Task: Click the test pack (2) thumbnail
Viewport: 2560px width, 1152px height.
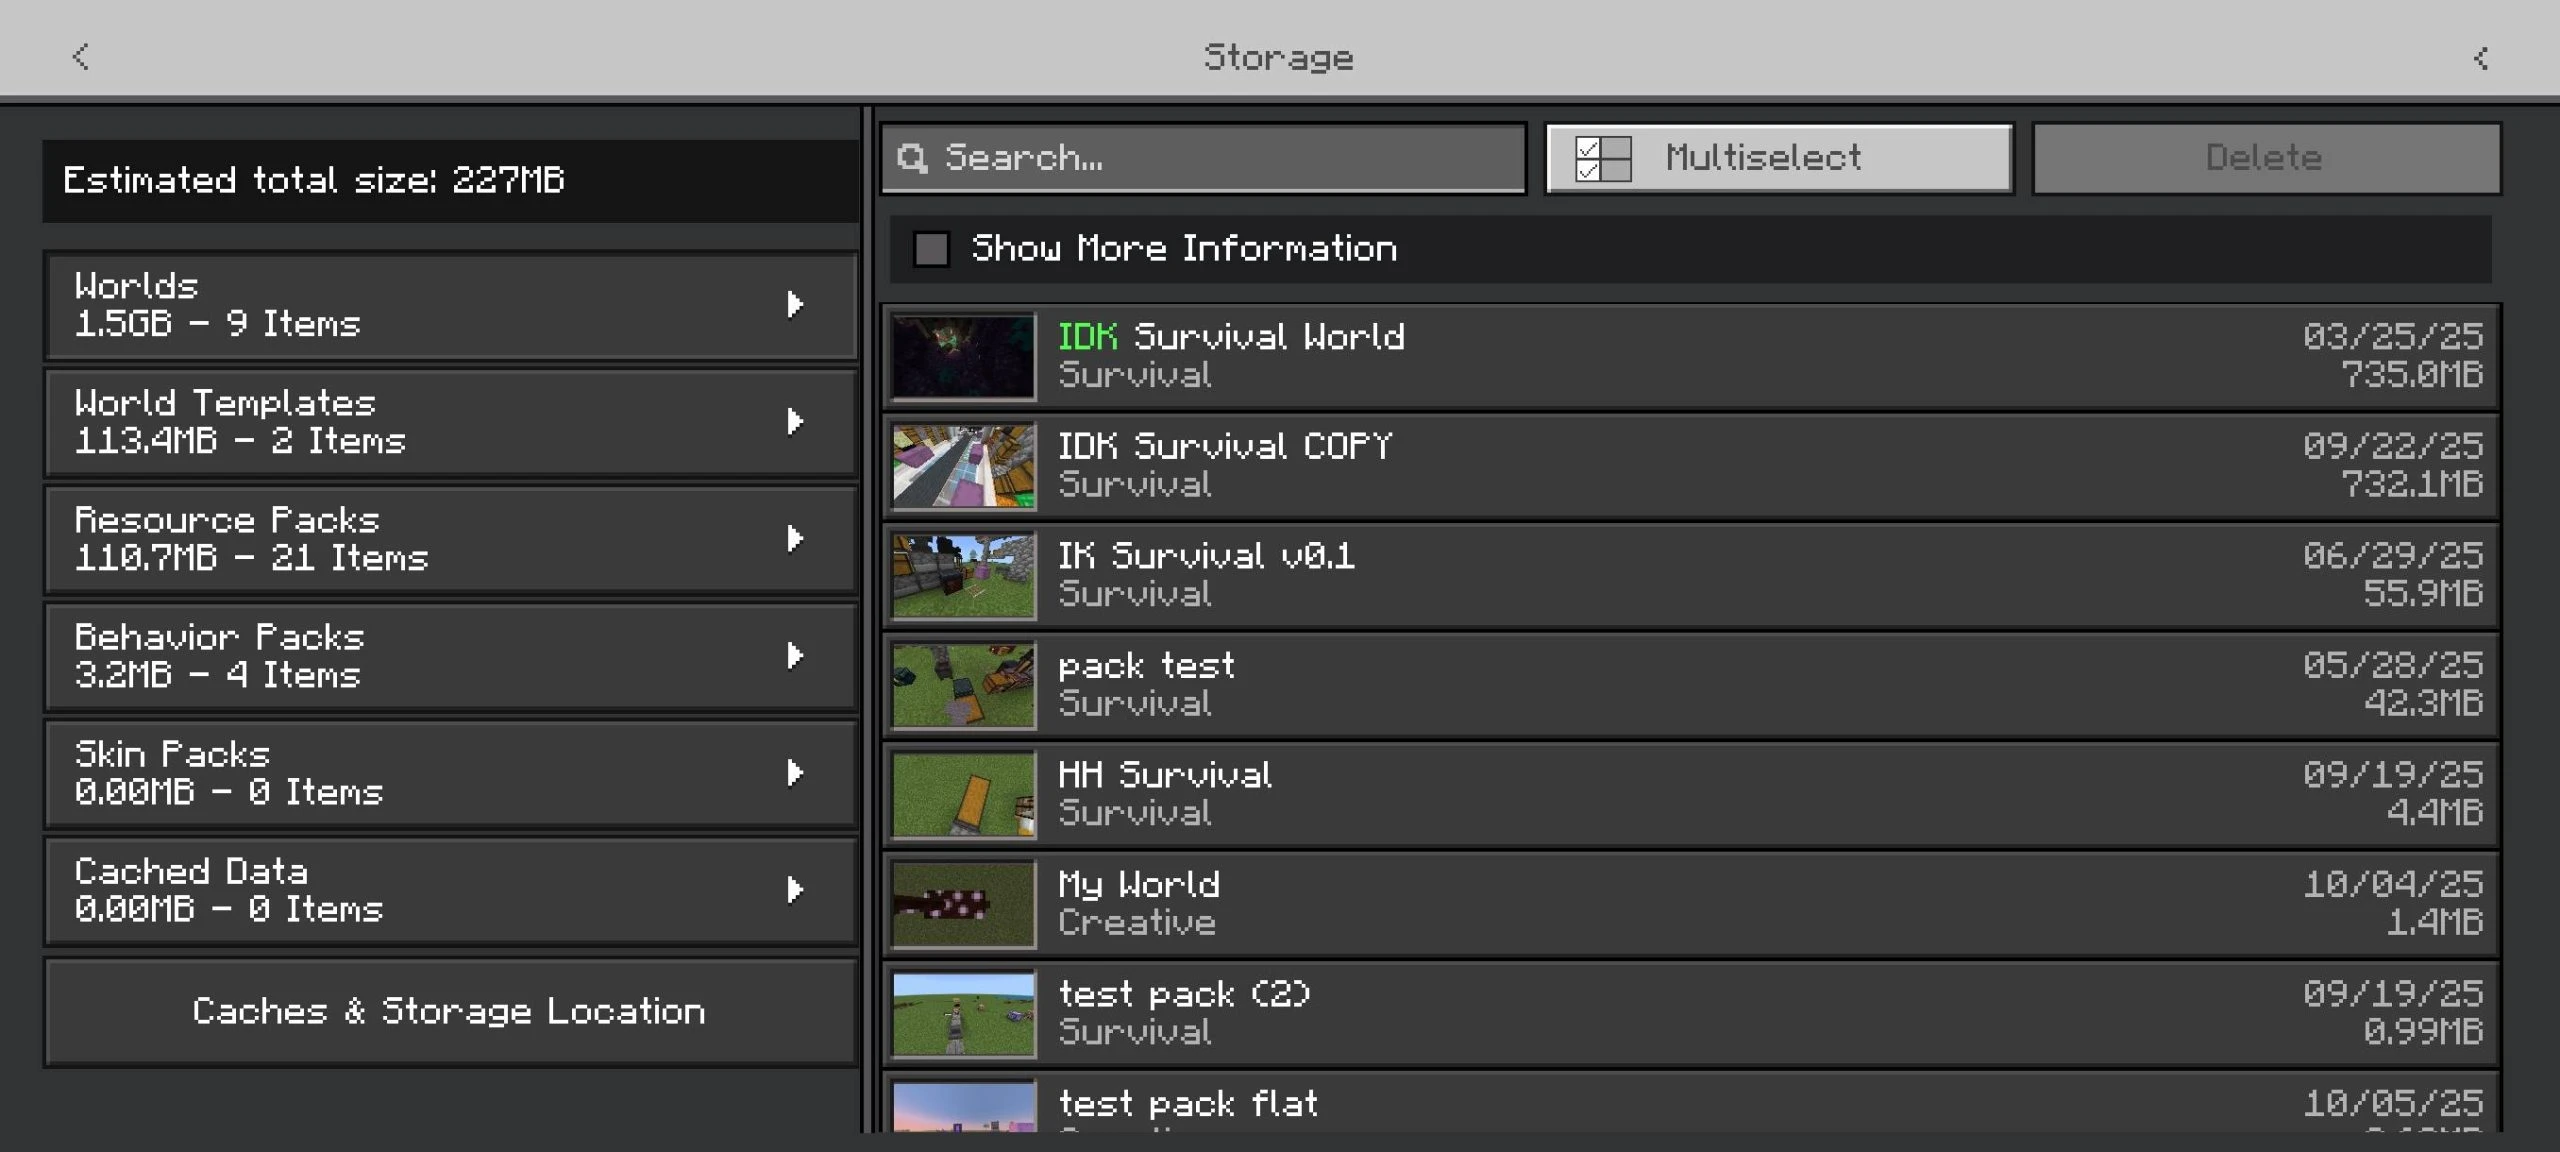Action: pos(963,1014)
